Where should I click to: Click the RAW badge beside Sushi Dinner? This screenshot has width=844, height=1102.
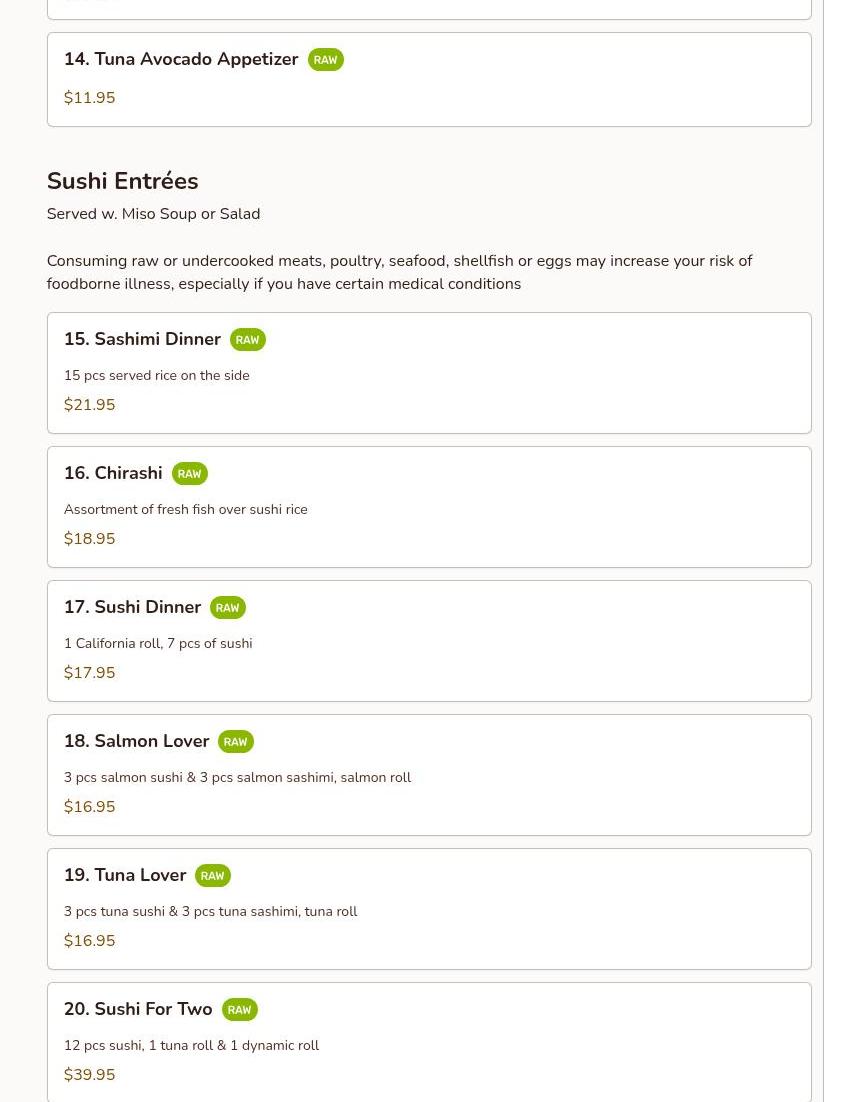[227, 608]
